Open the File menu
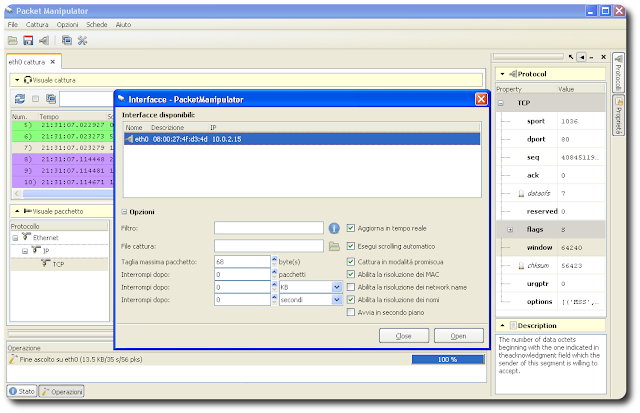The height and width of the screenshot is (413, 640). click(x=13, y=24)
